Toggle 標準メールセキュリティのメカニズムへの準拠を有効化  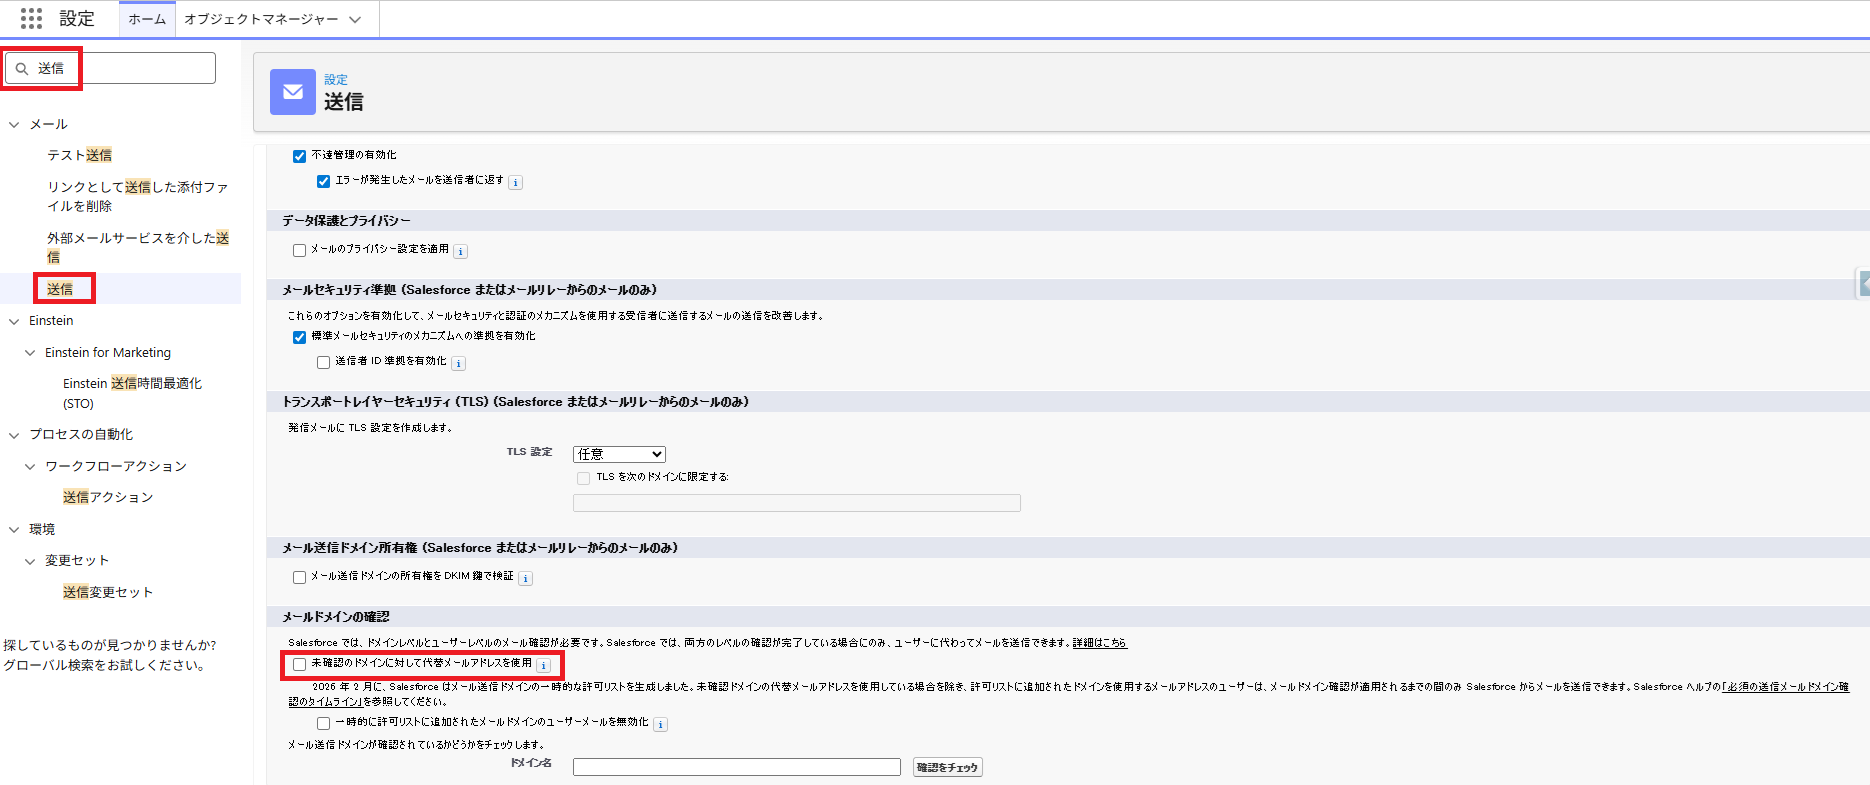299,337
